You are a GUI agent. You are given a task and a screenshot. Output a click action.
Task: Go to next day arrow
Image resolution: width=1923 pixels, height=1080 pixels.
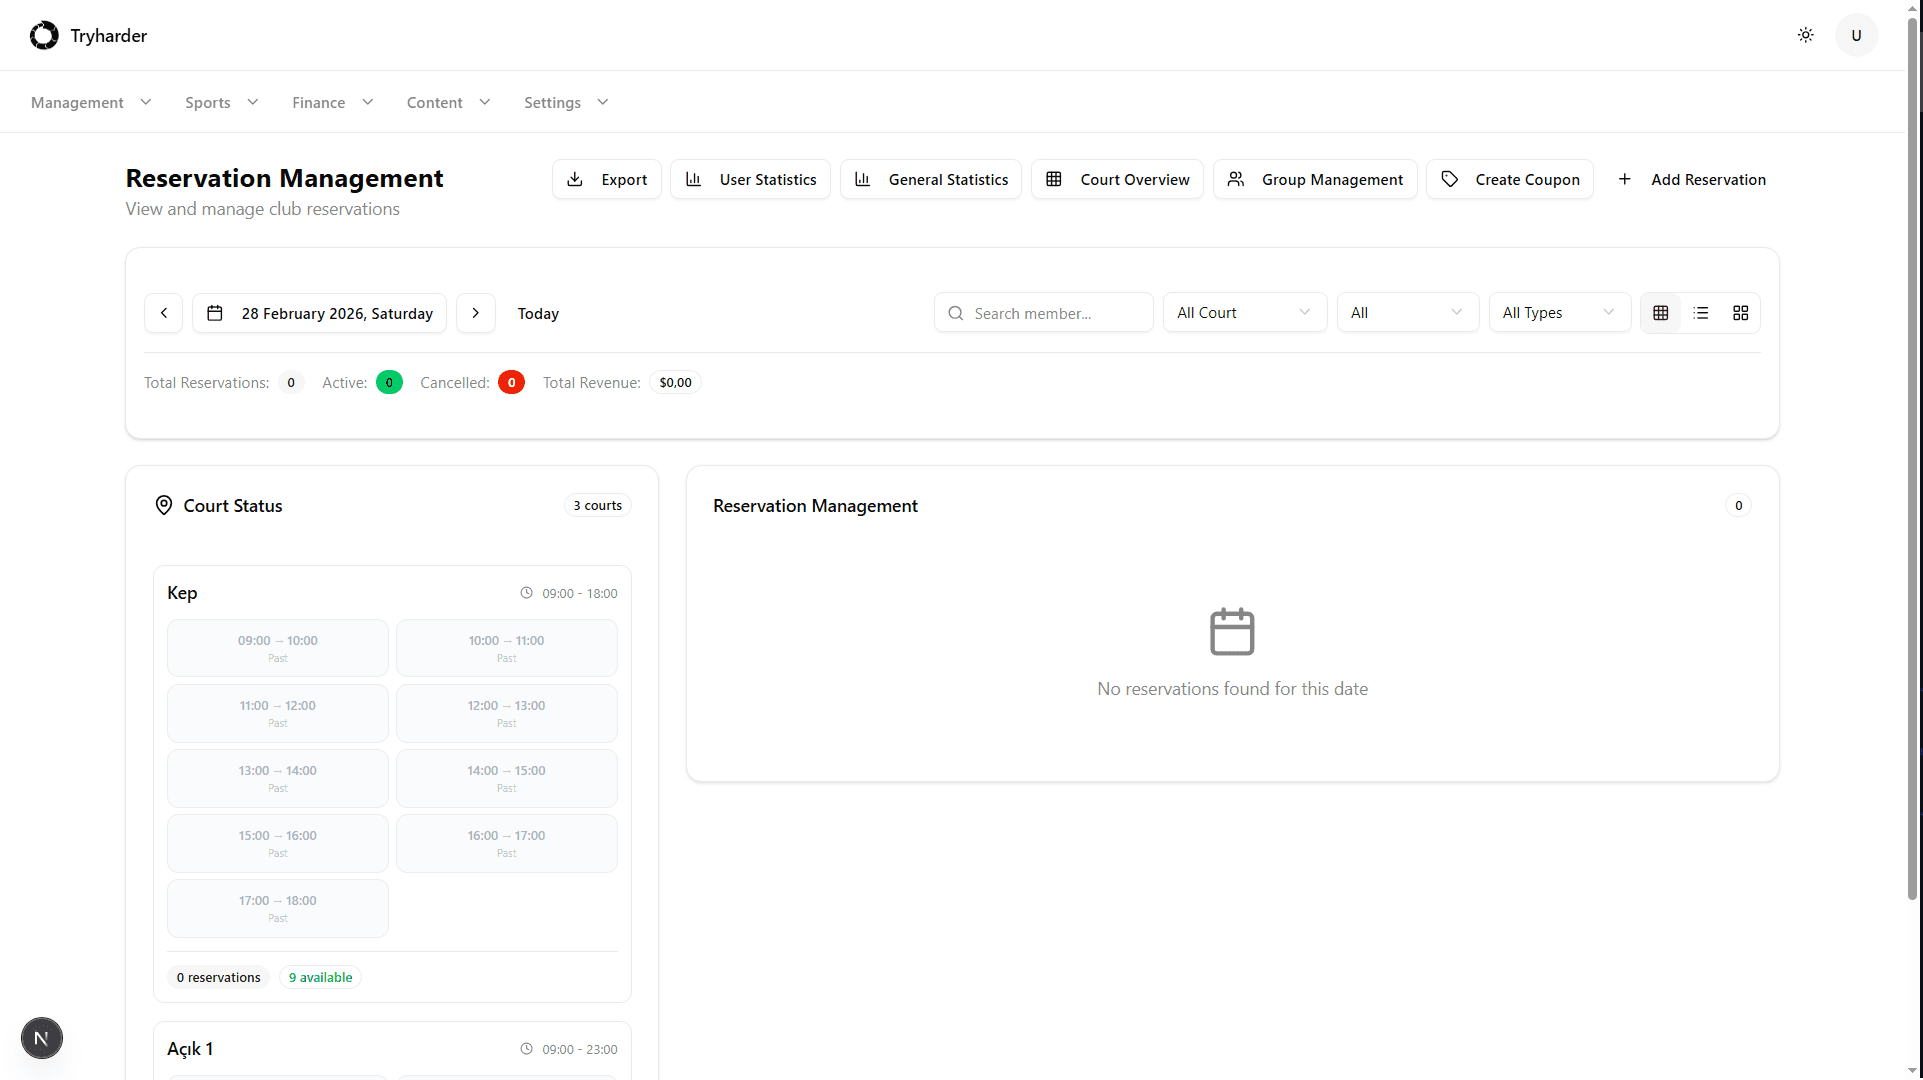(476, 313)
